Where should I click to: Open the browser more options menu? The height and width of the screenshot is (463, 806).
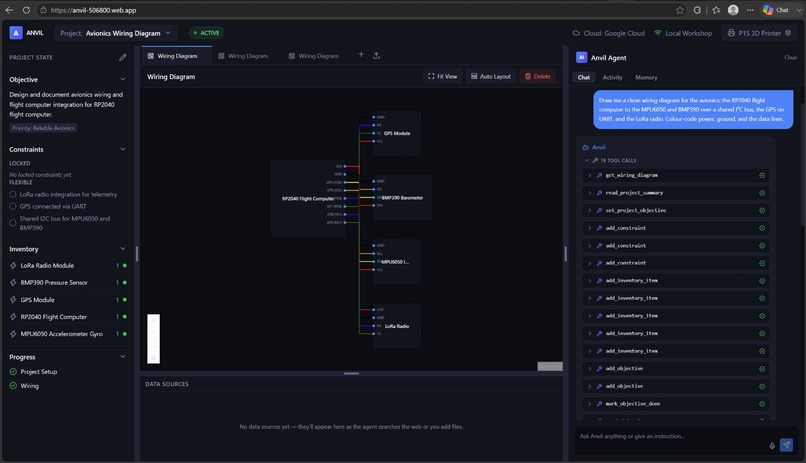[x=750, y=10]
